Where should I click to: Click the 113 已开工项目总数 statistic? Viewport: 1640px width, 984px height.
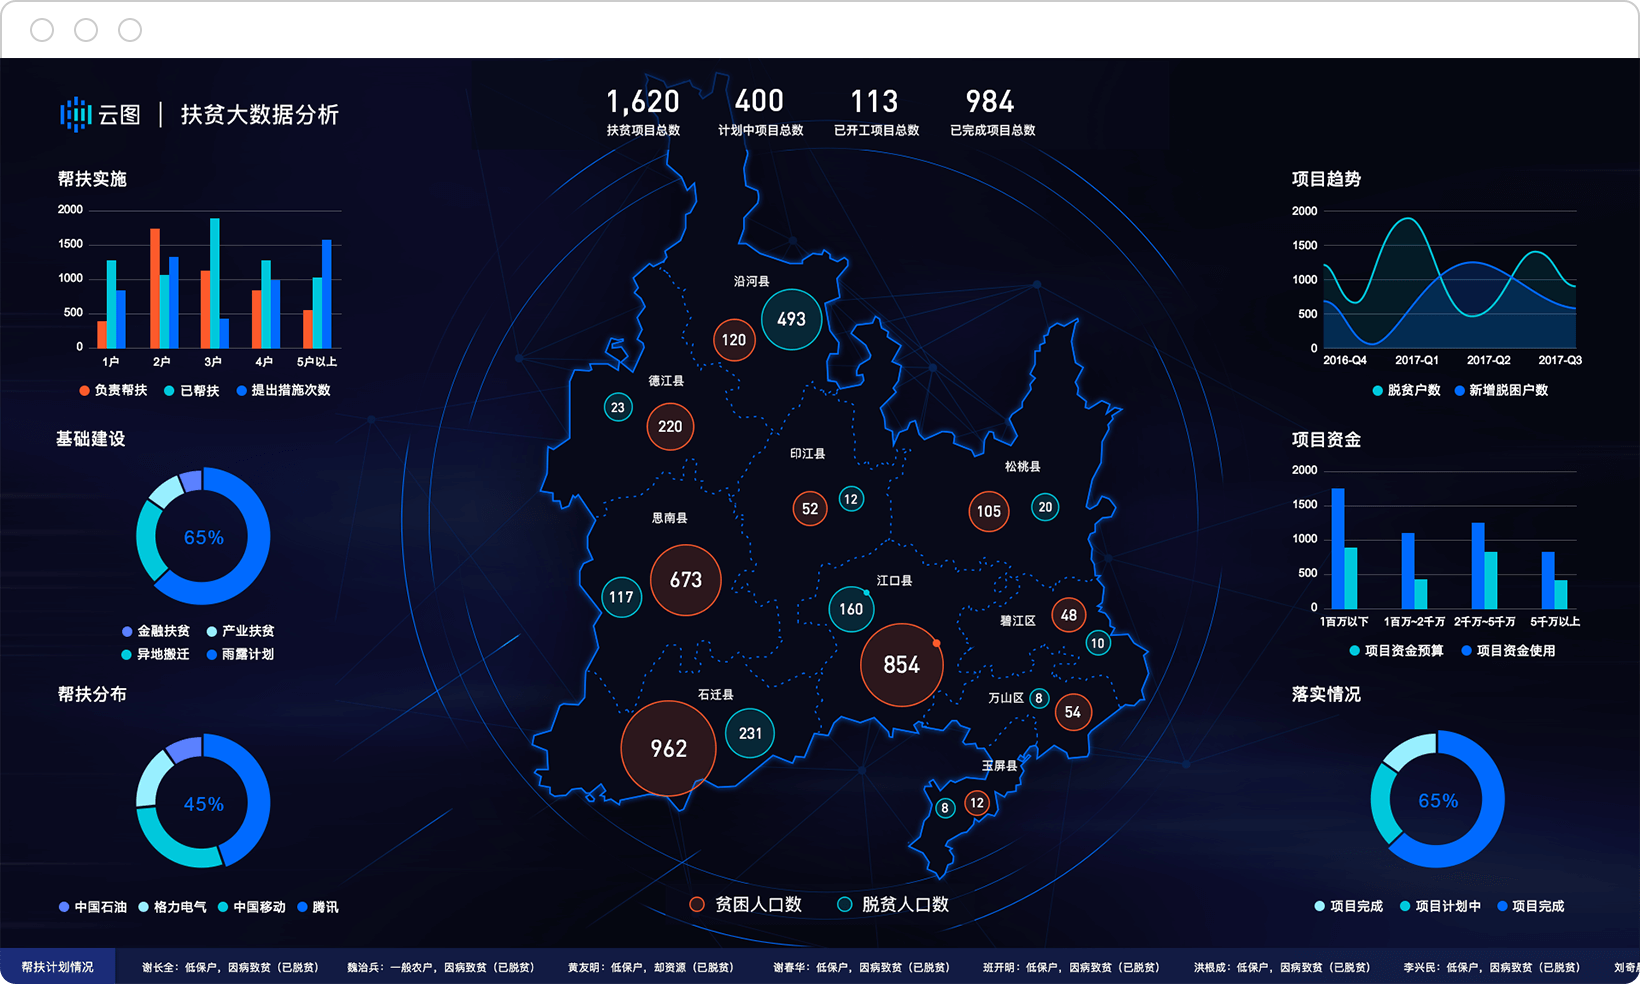(876, 113)
